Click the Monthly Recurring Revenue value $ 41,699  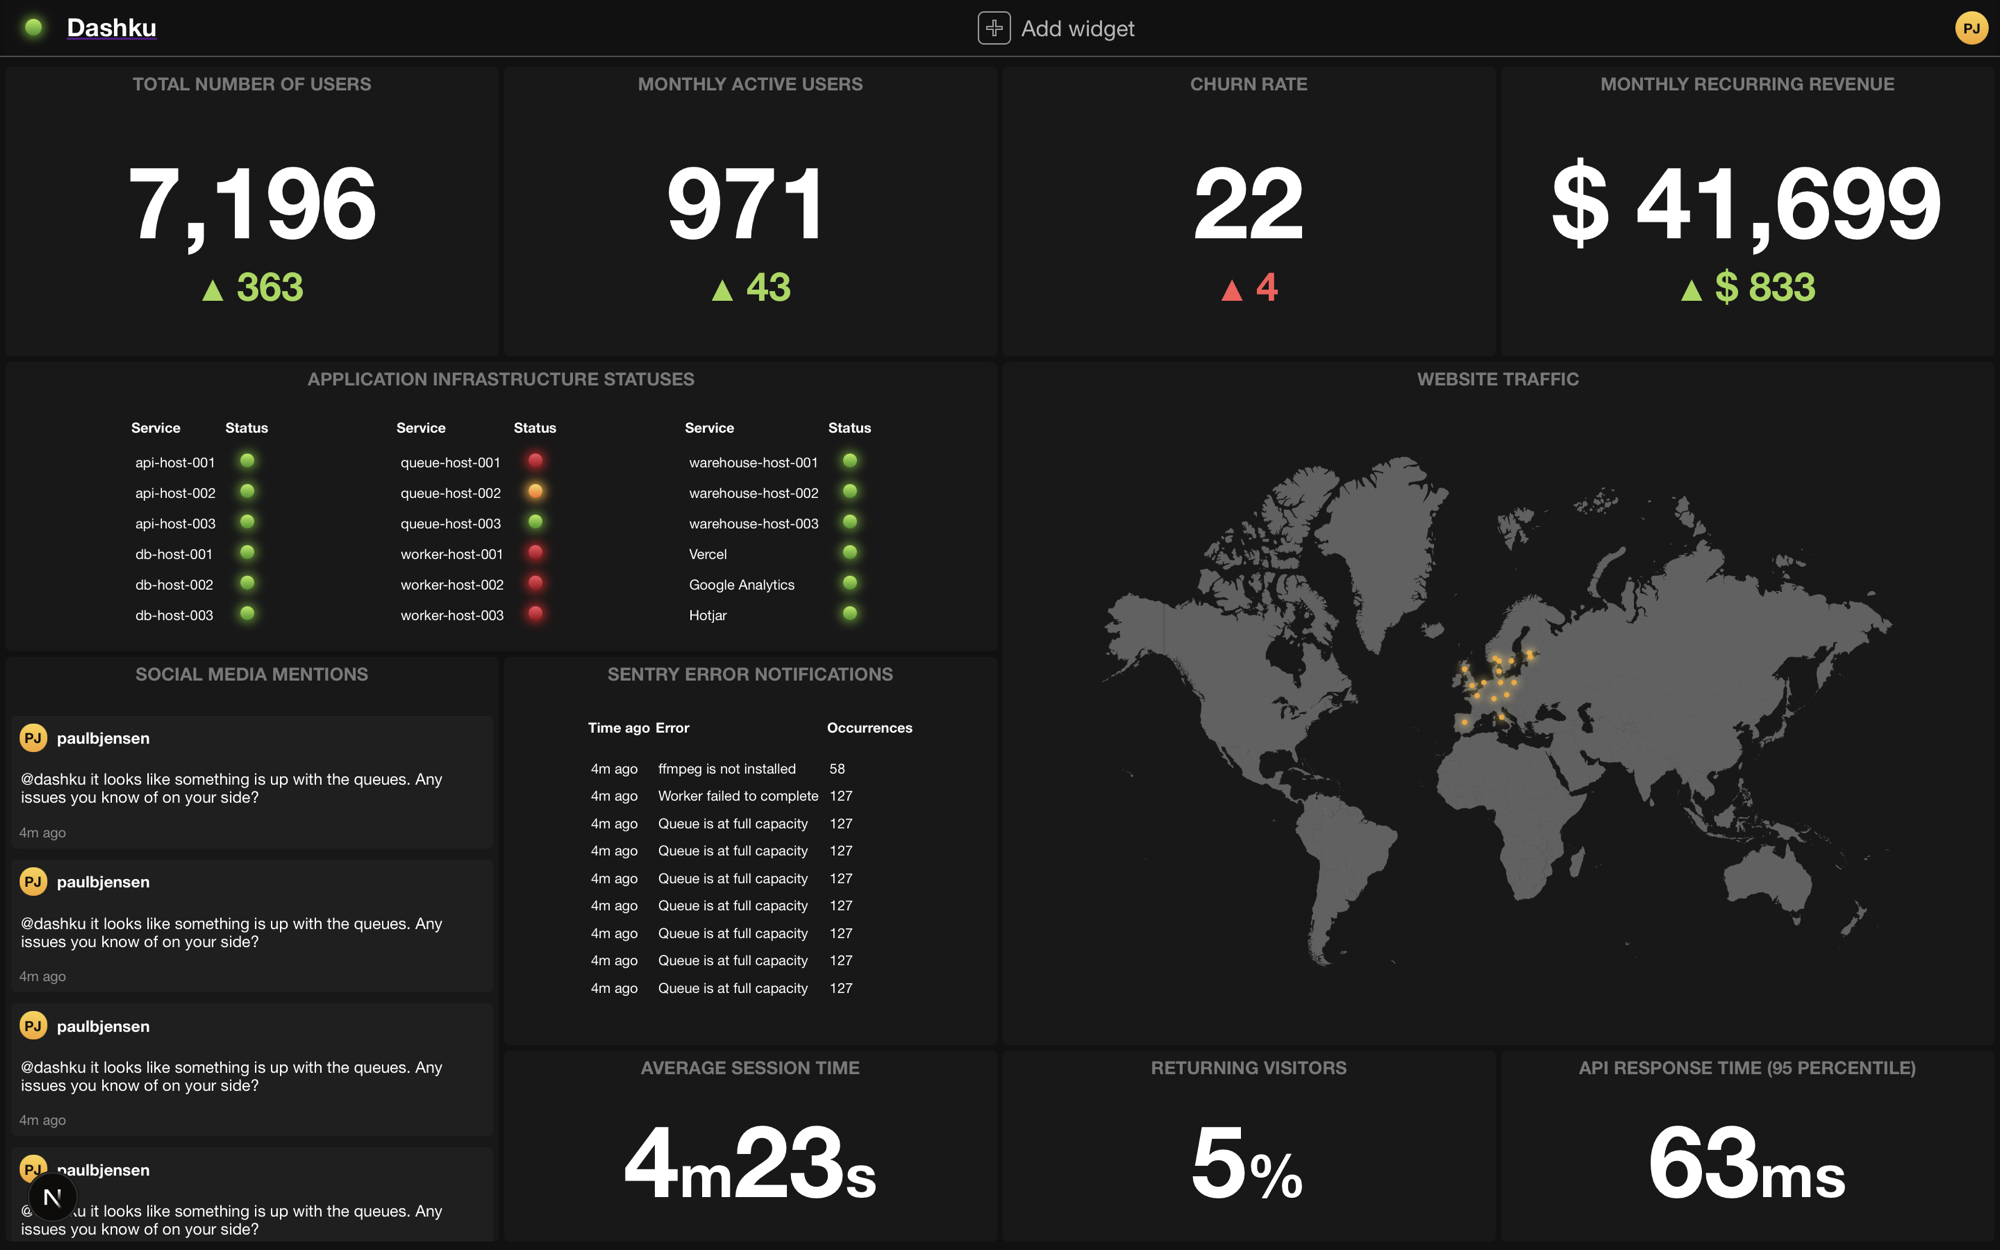coord(1746,204)
